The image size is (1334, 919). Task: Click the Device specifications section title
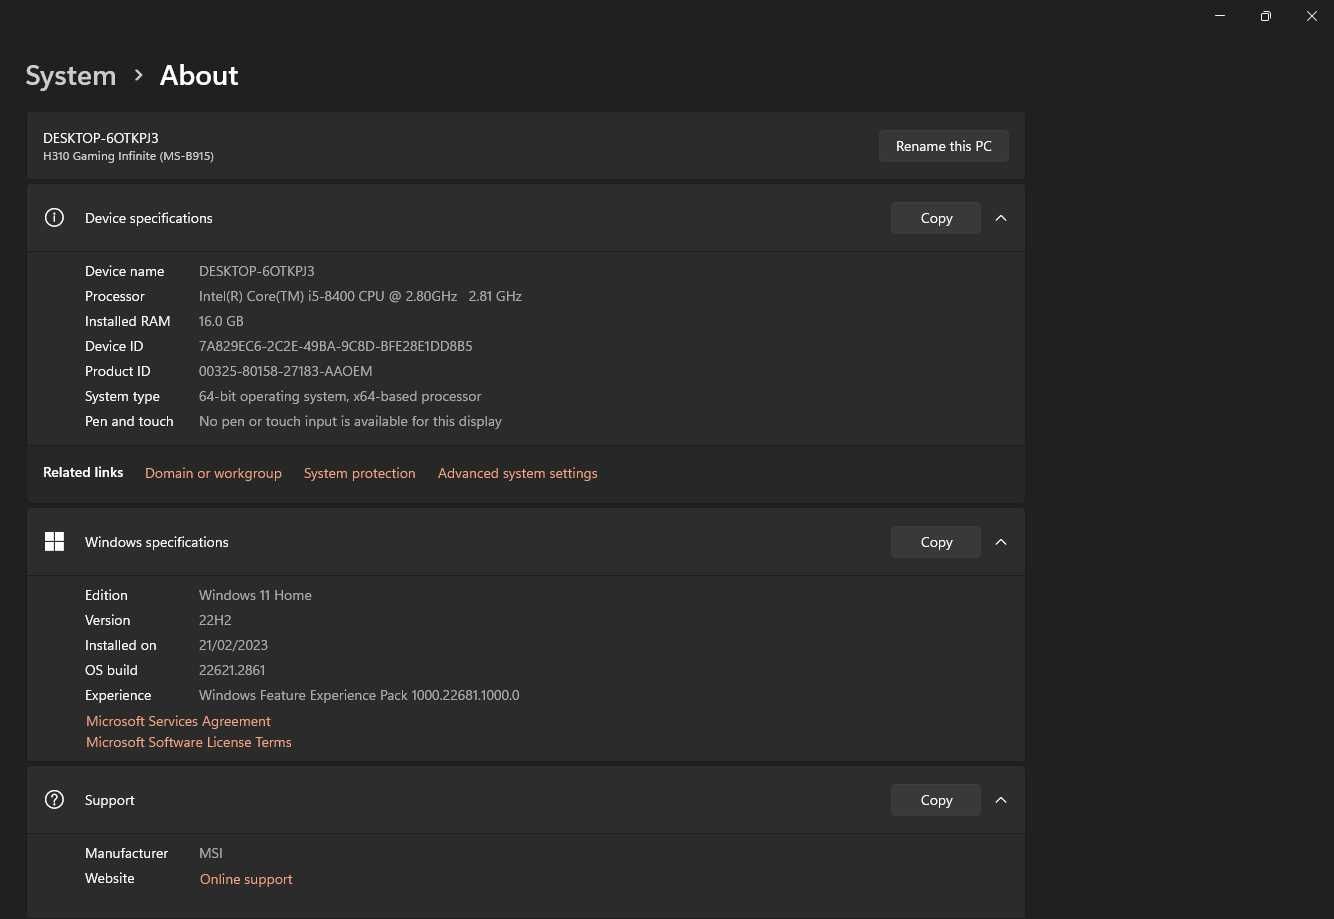click(149, 218)
